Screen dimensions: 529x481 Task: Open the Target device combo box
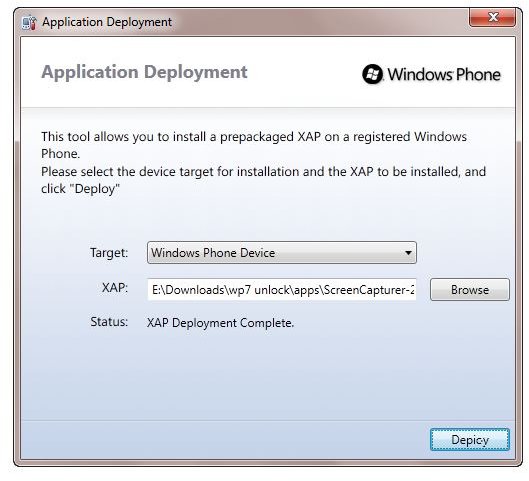point(282,253)
